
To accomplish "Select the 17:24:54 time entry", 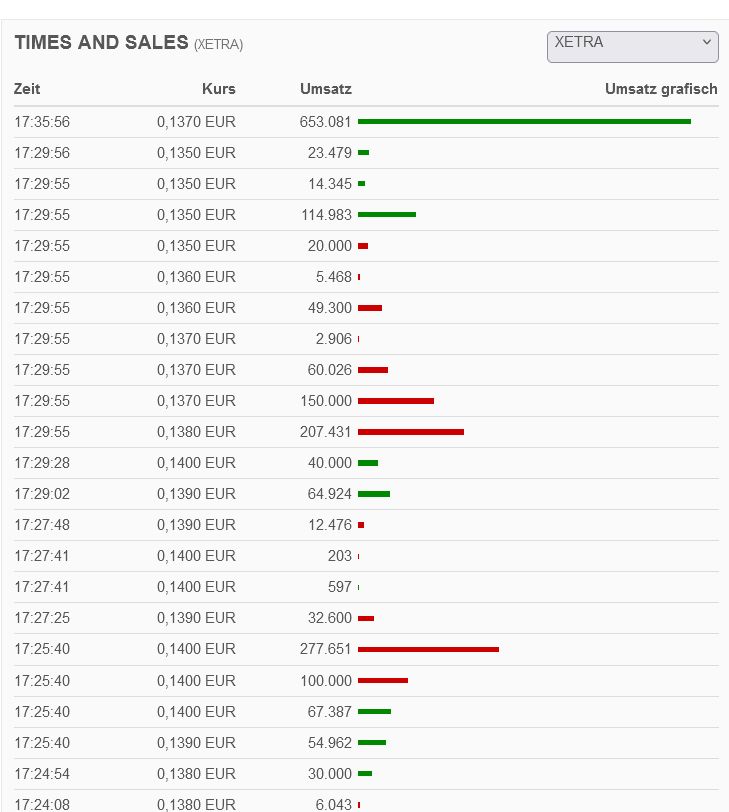I will 42,773.
